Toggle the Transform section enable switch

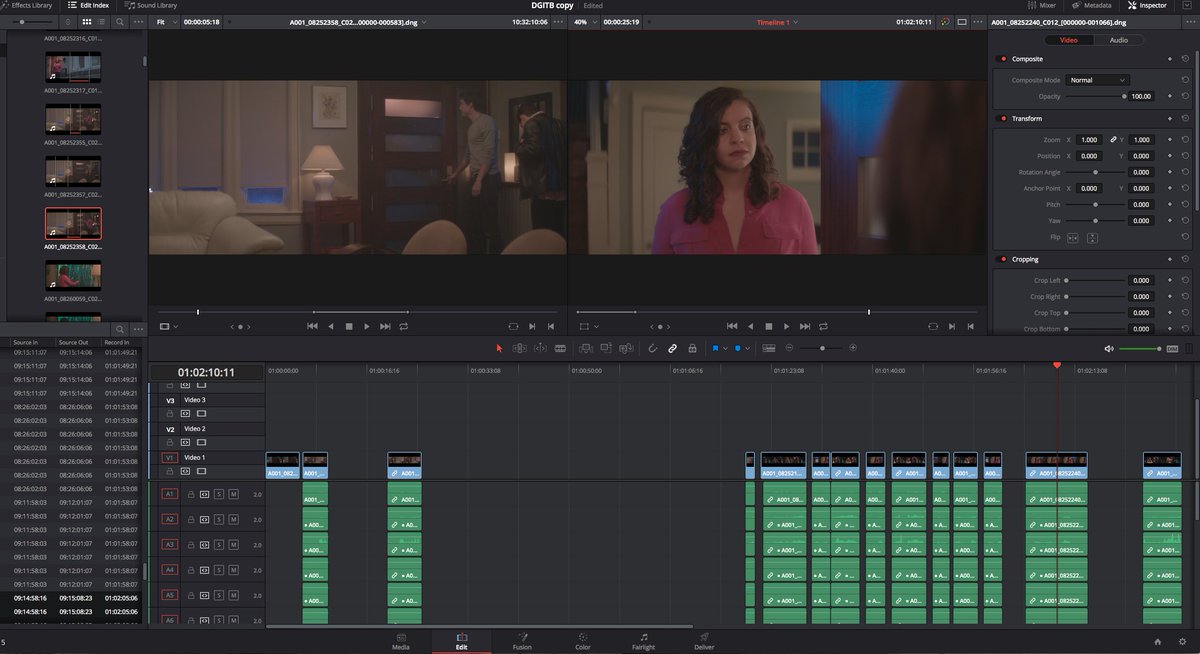pyautogui.click(x=1003, y=118)
